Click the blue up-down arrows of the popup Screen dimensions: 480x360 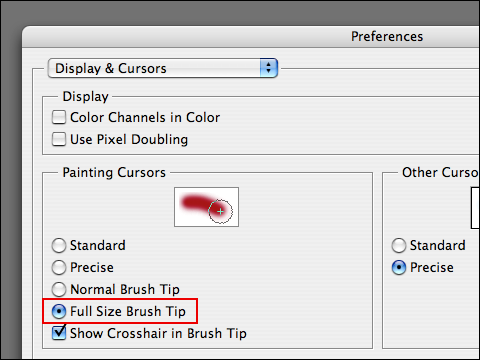269,68
